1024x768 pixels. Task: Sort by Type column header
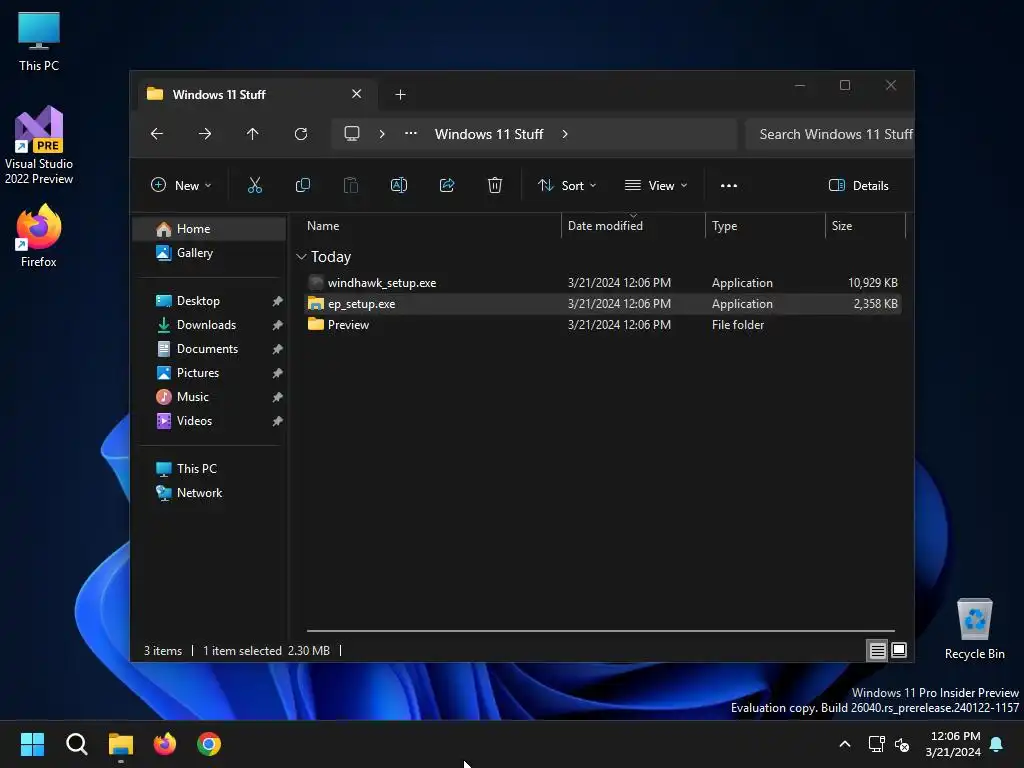point(765,226)
